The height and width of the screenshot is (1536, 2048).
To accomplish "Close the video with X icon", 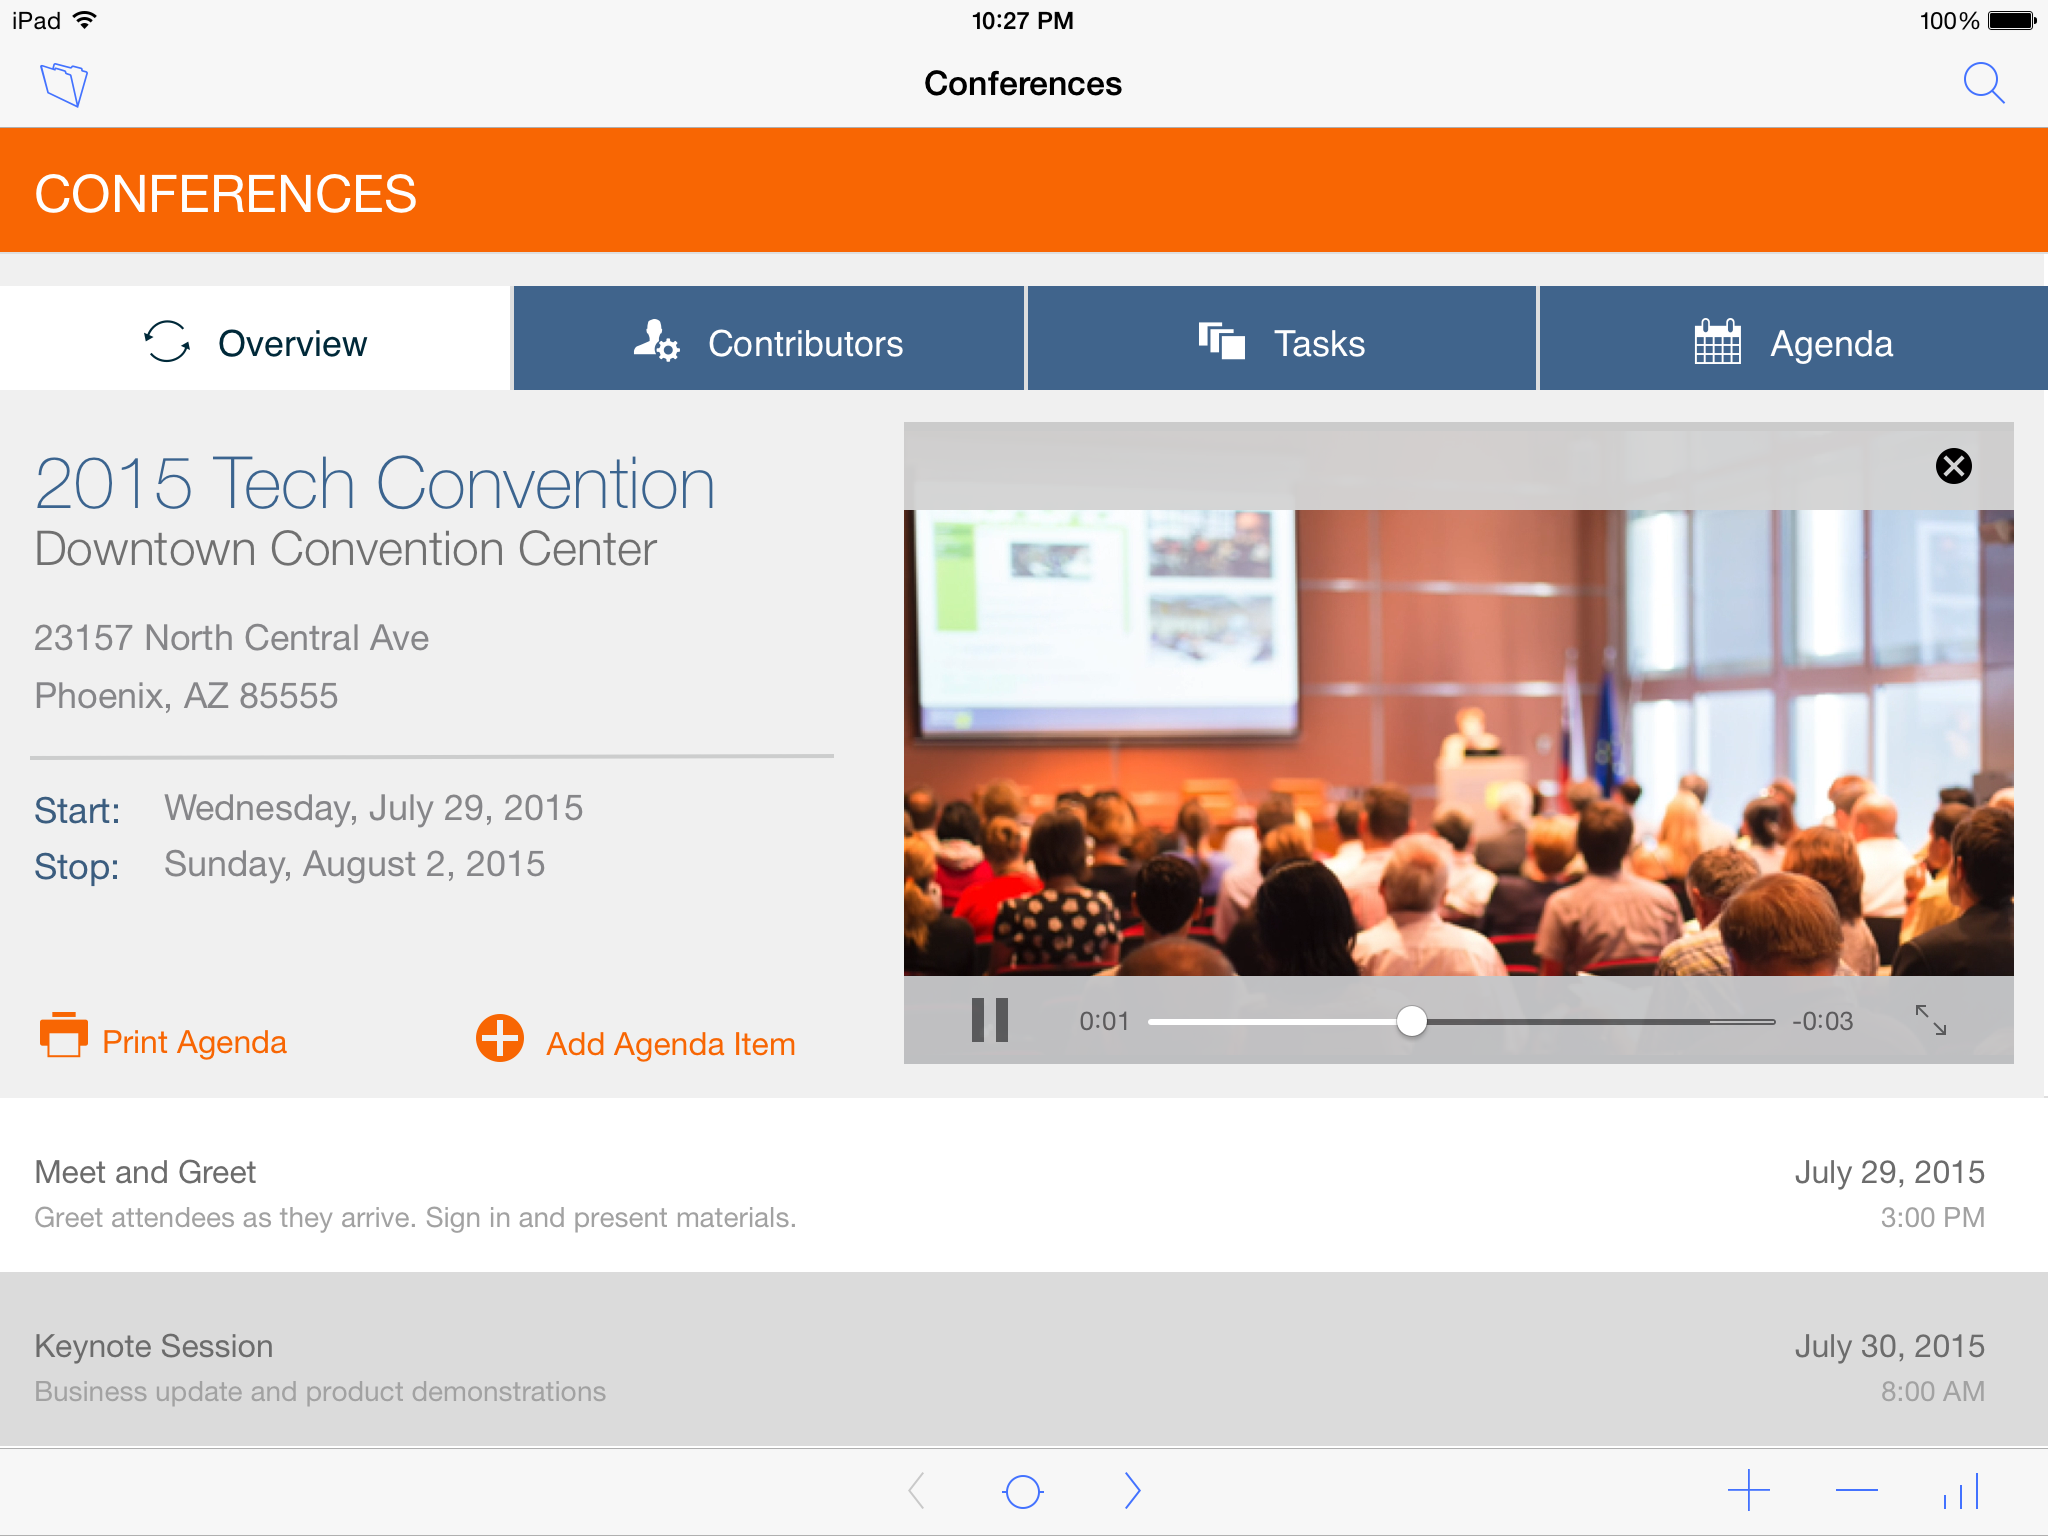I will click(x=1953, y=466).
